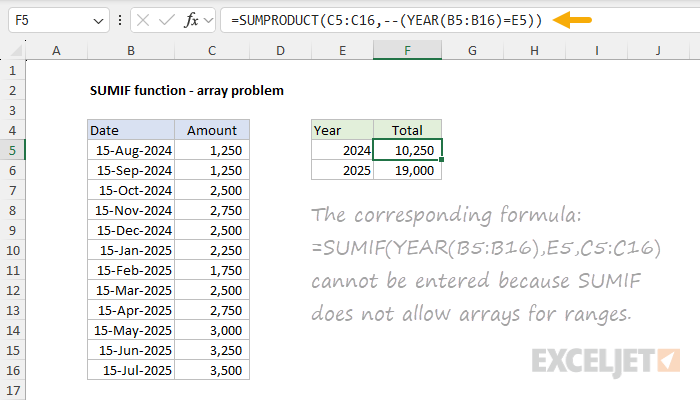Click amount 2,250 in the Jan-2025 row

(x=212, y=250)
